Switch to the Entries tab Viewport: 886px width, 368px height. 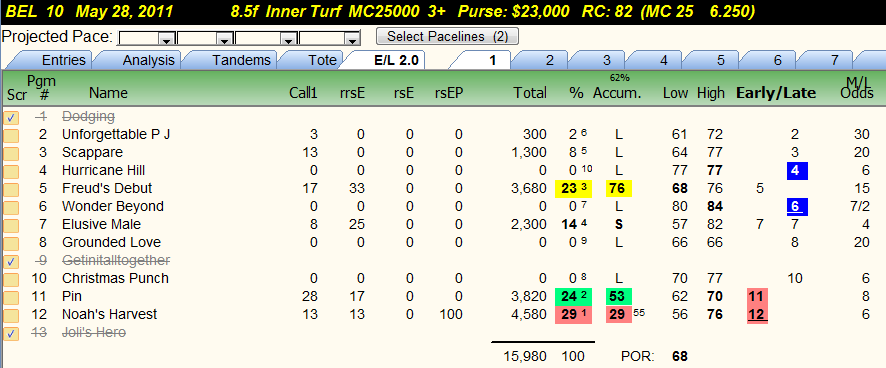point(64,60)
